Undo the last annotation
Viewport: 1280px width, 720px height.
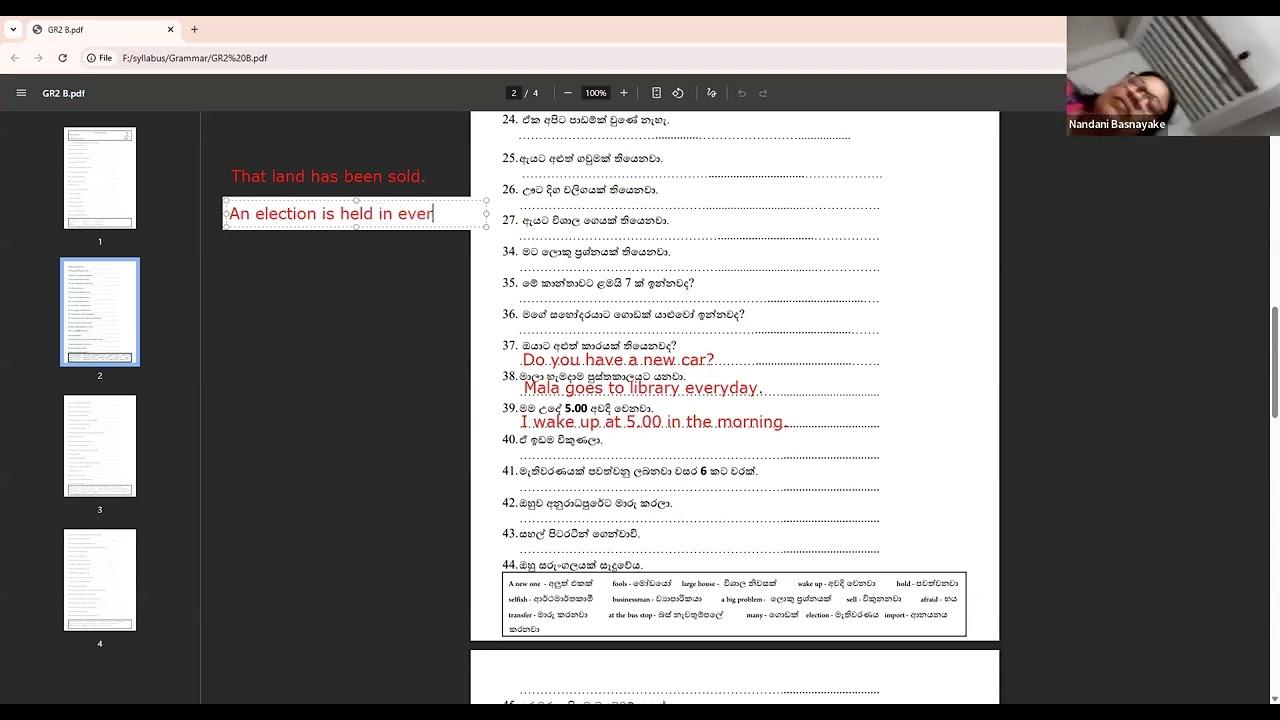pyautogui.click(x=742, y=93)
